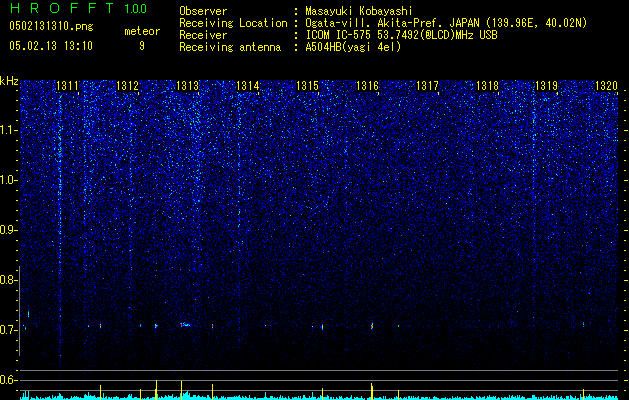Click the version number 1.0.0

pos(136,9)
